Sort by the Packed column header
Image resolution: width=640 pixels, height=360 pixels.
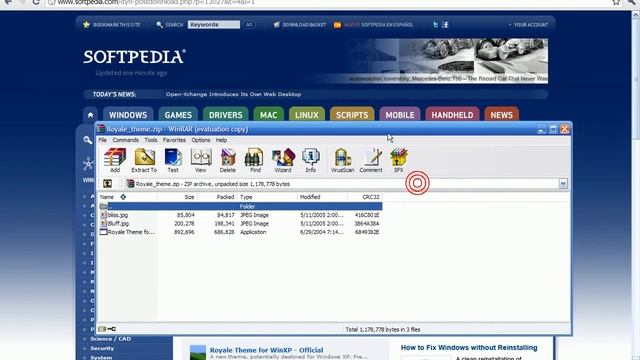[x=217, y=197]
